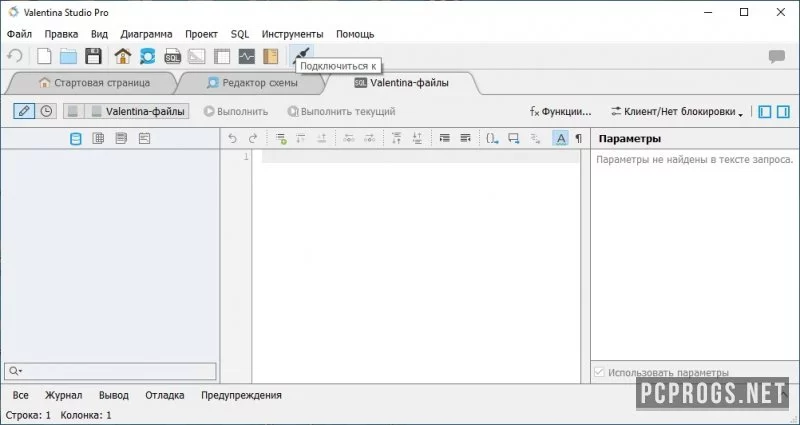Show the Отладка log tab
The image size is (800, 425).
click(165, 395)
